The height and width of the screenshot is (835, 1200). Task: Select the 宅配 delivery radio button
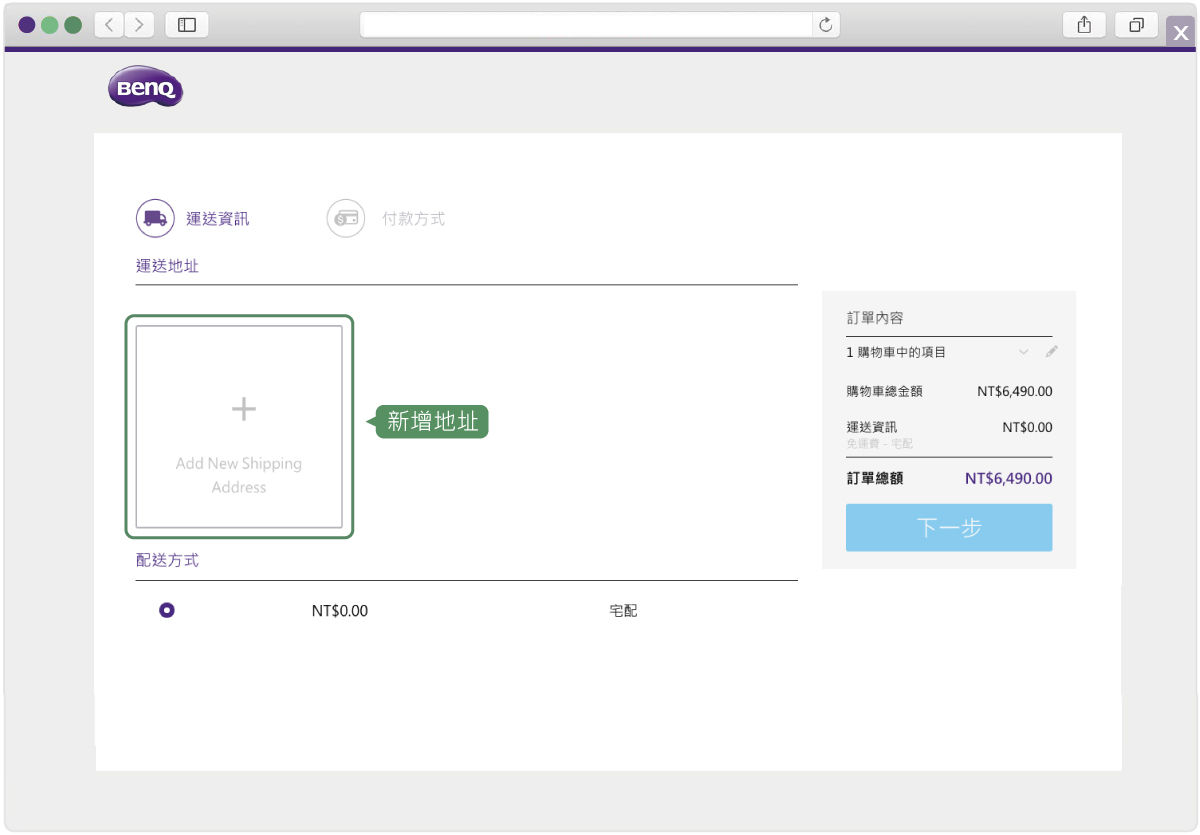click(x=166, y=609)
